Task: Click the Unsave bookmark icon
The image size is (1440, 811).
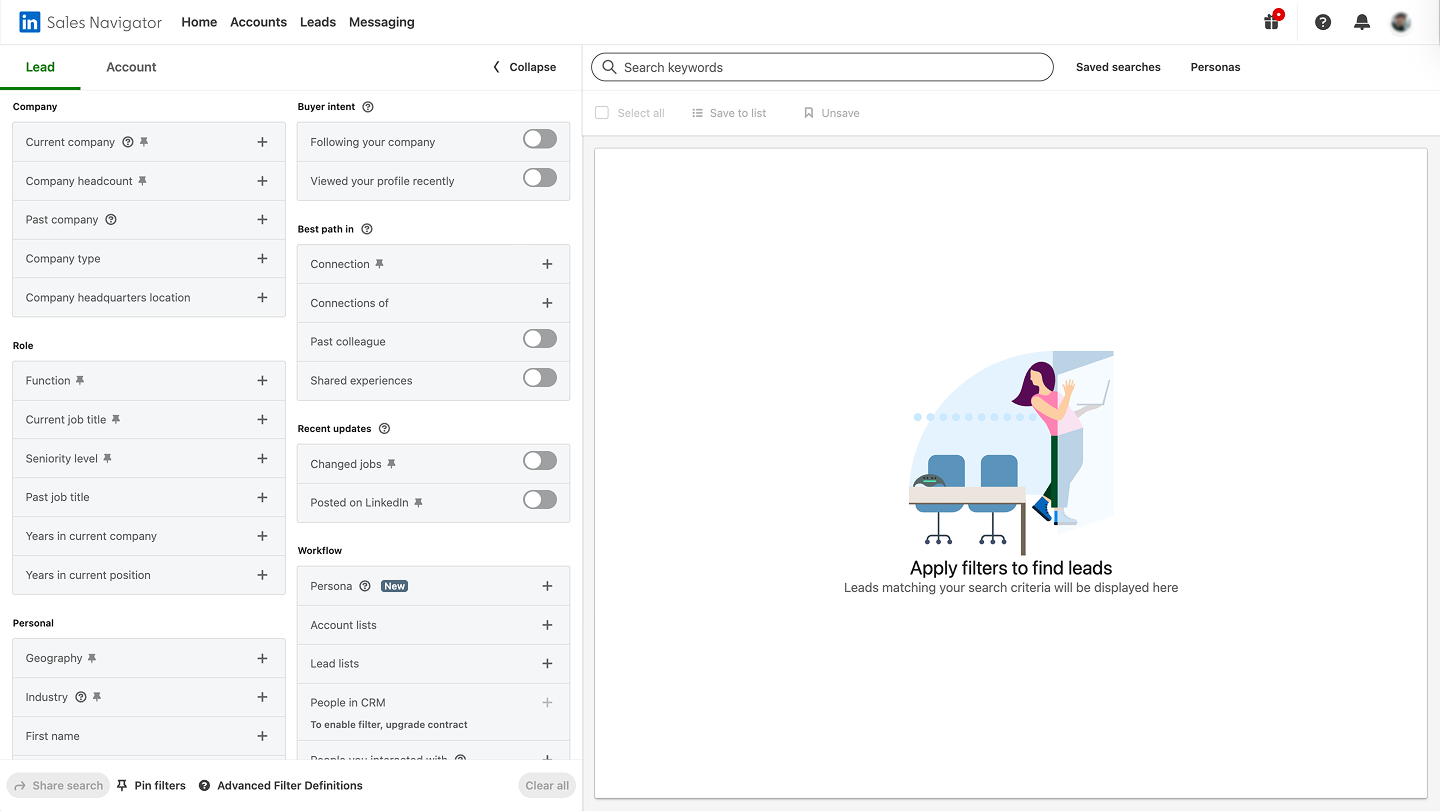Action: (x=809, y=112)
